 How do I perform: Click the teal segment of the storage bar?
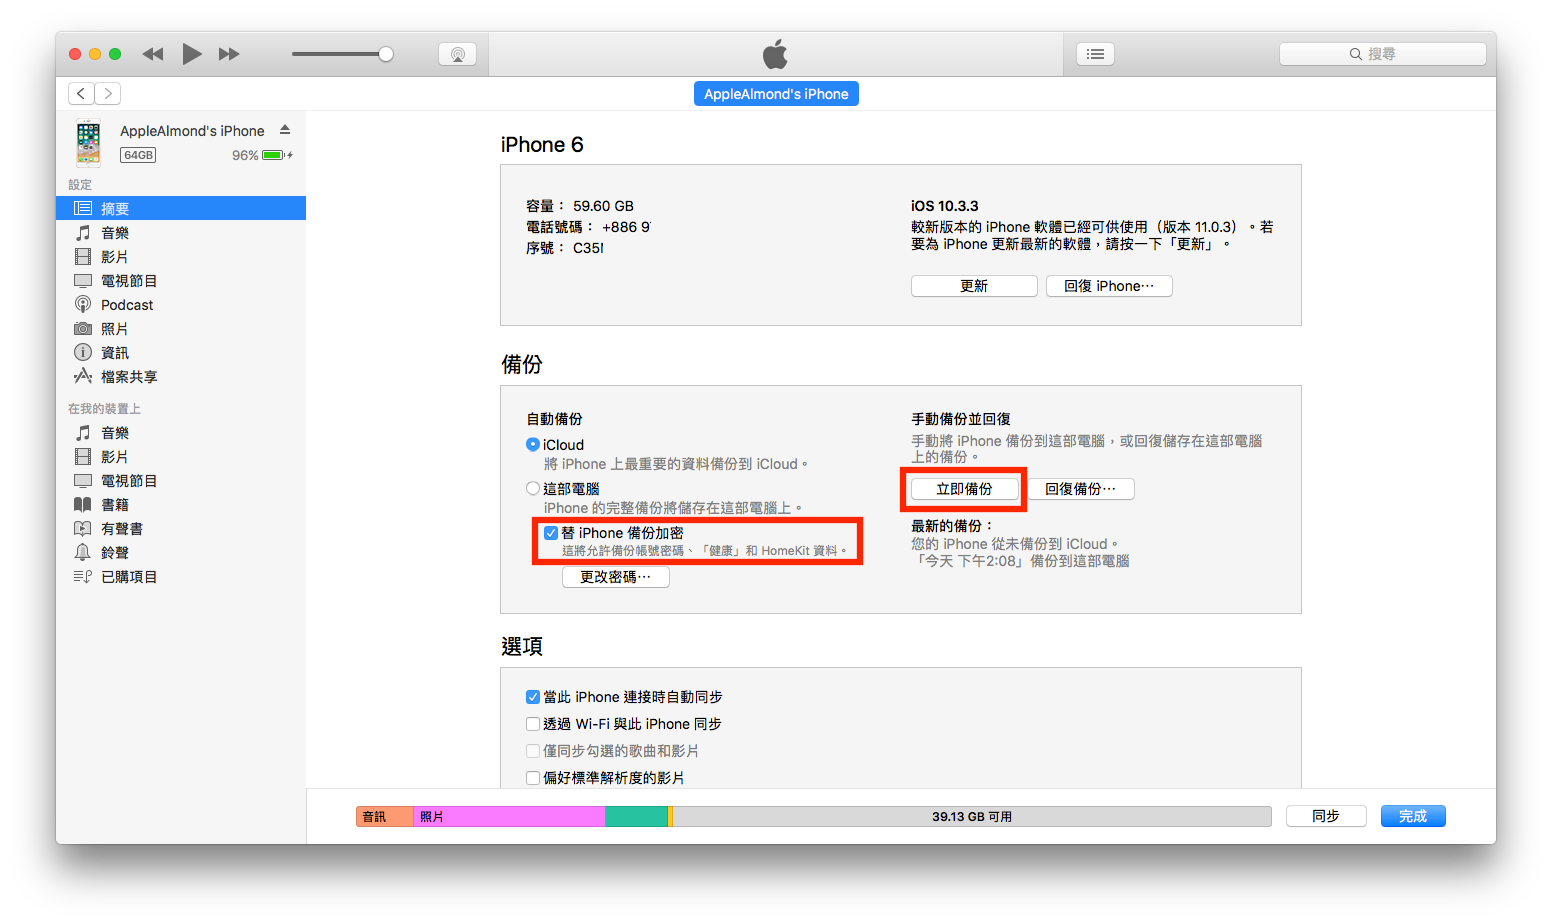point(636,817)
